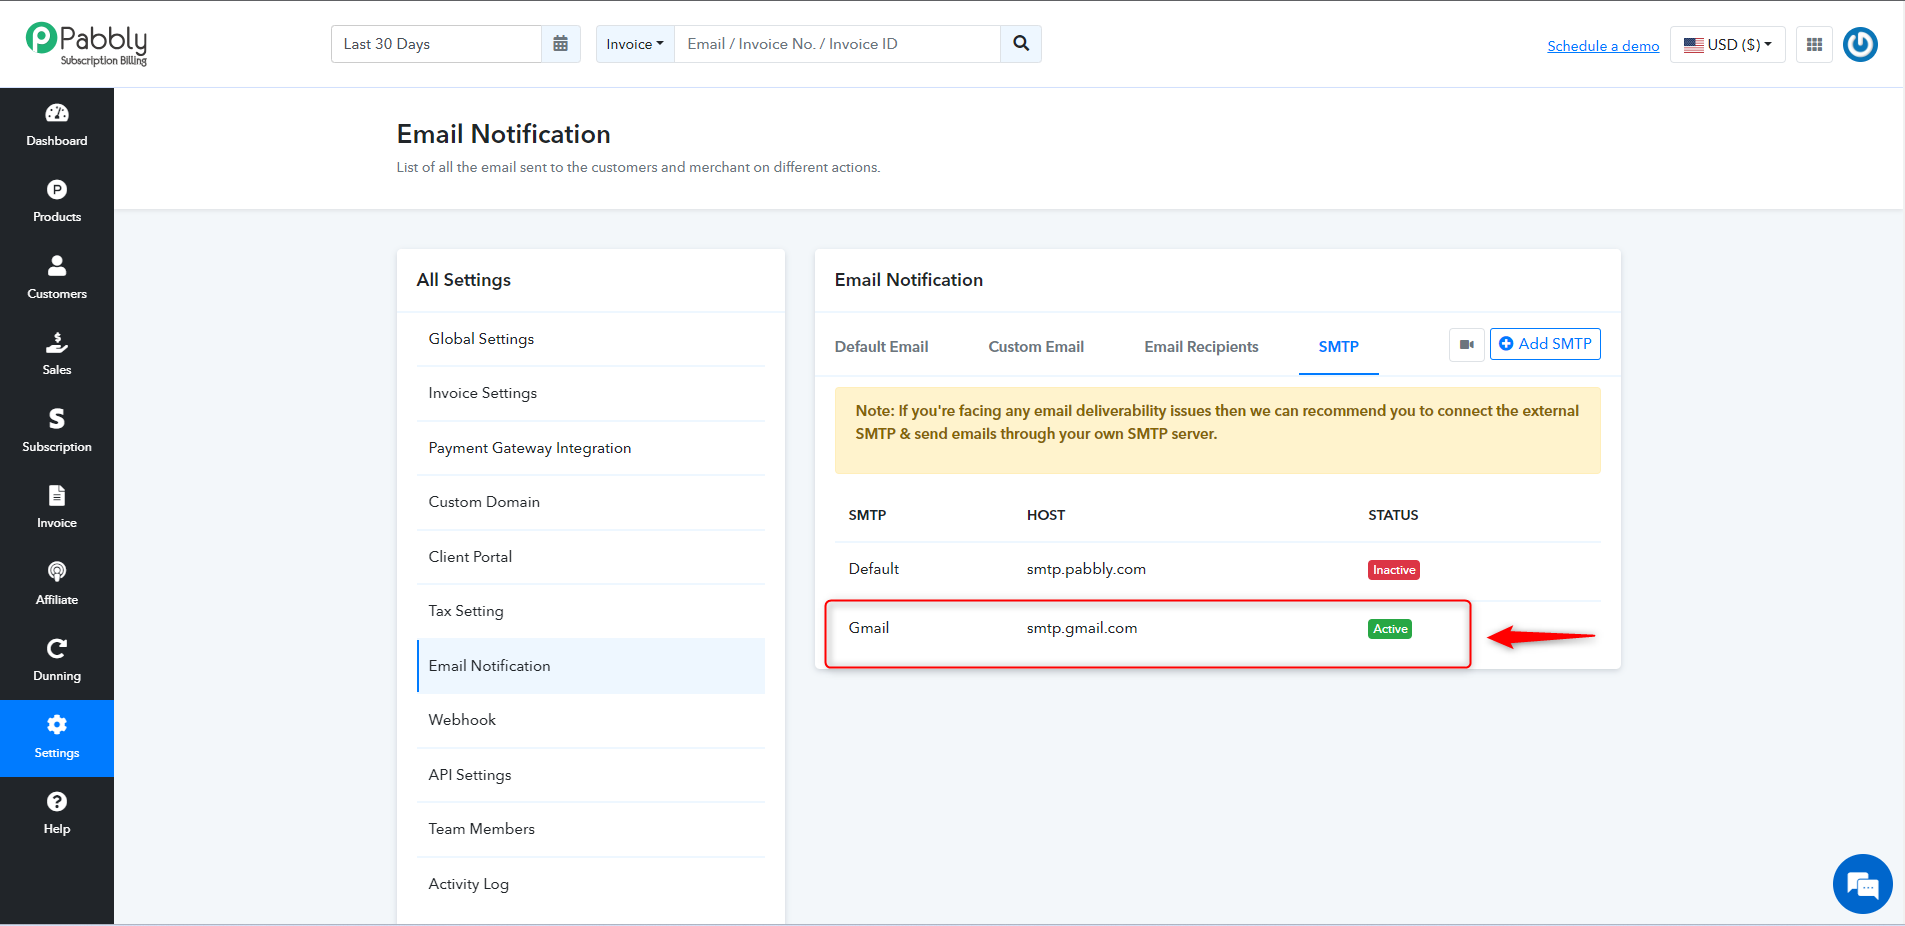This screenshot has width=1905, height=926.
Task: Expand the Invoice search type dropdown
Action: click(635, 44)
